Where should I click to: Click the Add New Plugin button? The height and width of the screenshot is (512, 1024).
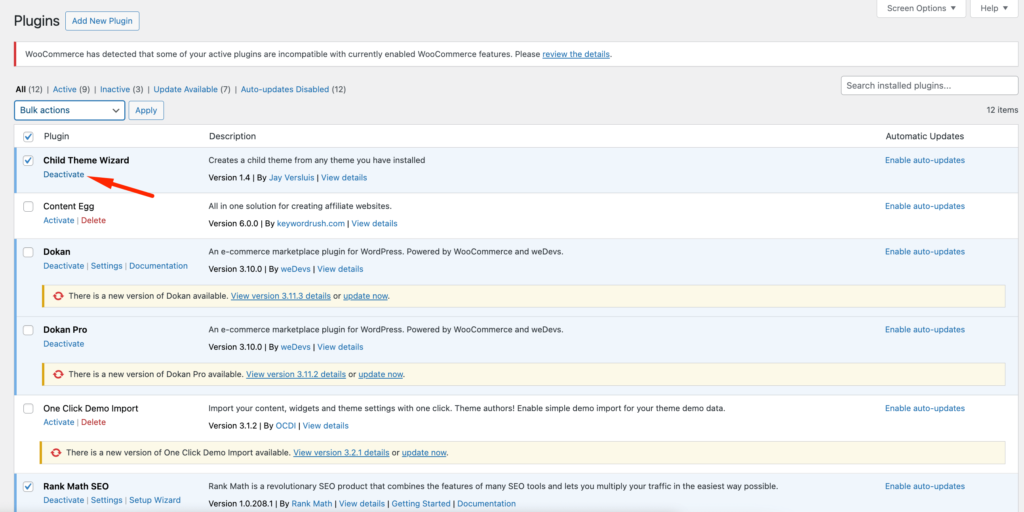click(x=103, y=21)
